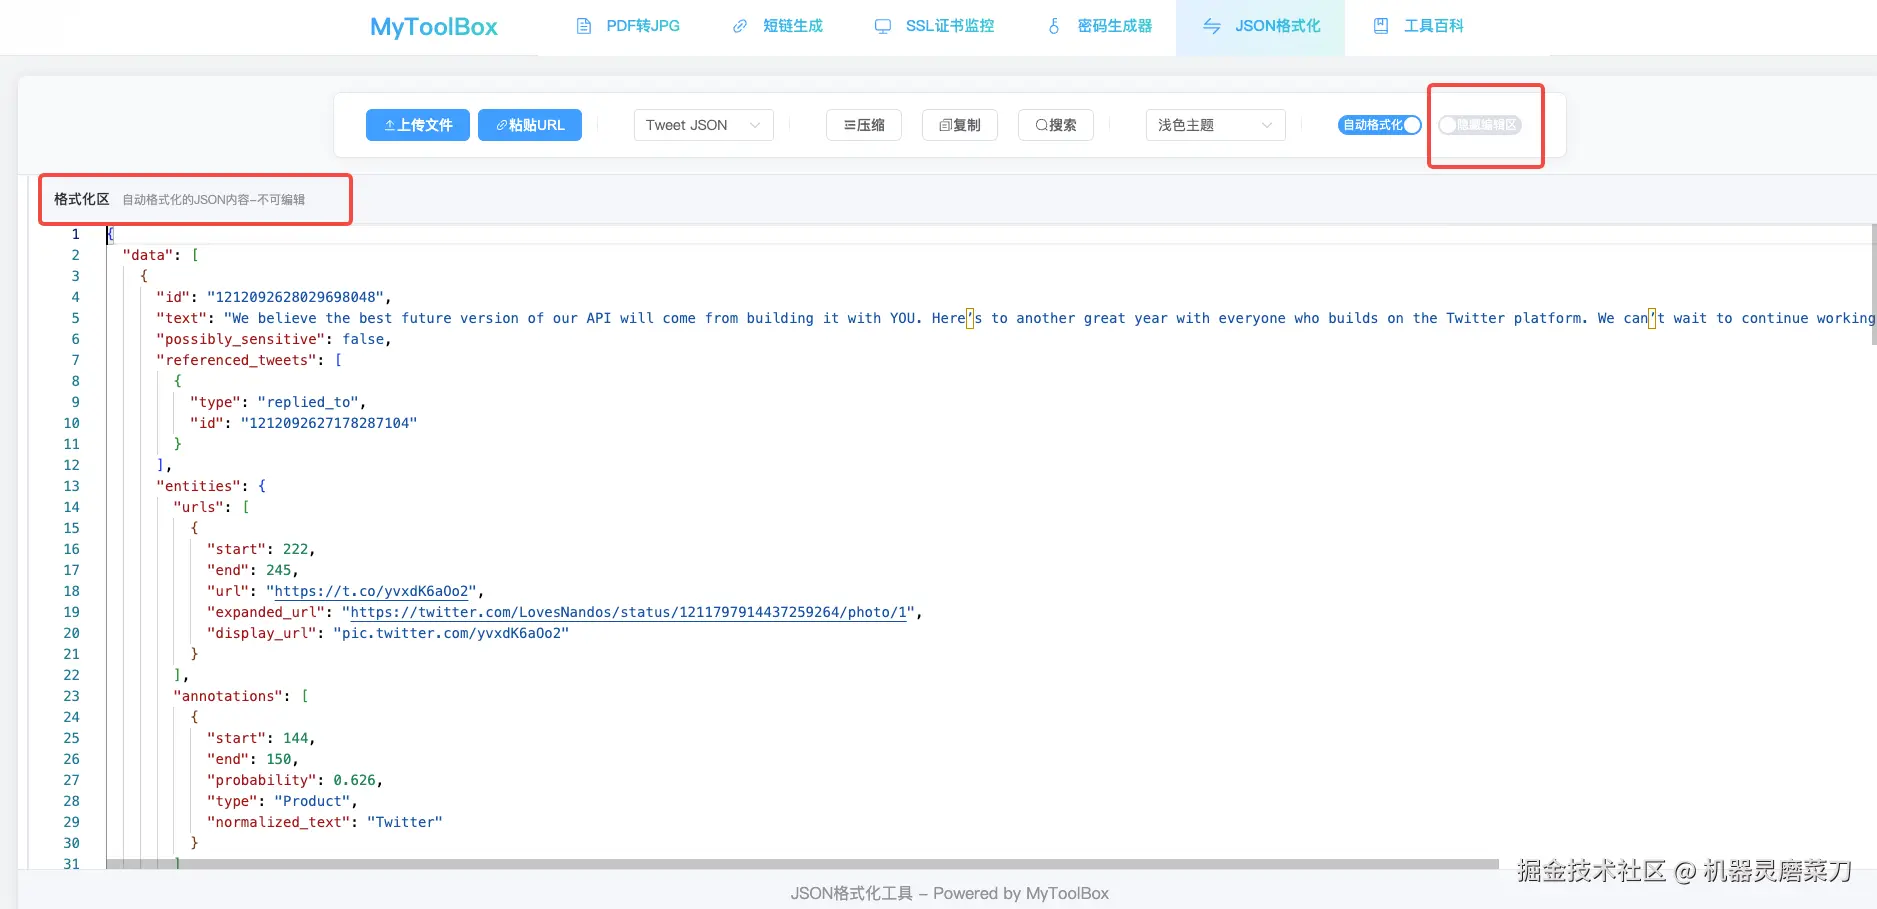Screen dimensions: 1877x909
Task: Click the "normalized_text" key
Action: click(279, 822)
